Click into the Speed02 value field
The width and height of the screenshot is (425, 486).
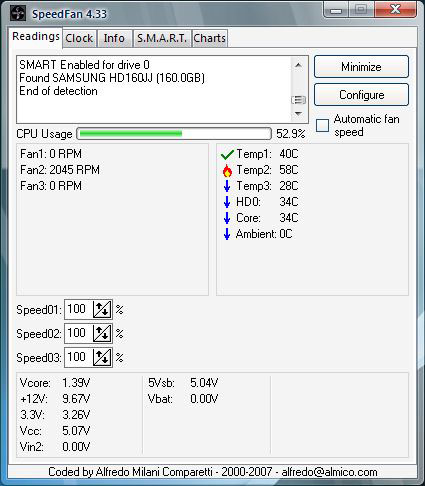(x=79, y=334)
